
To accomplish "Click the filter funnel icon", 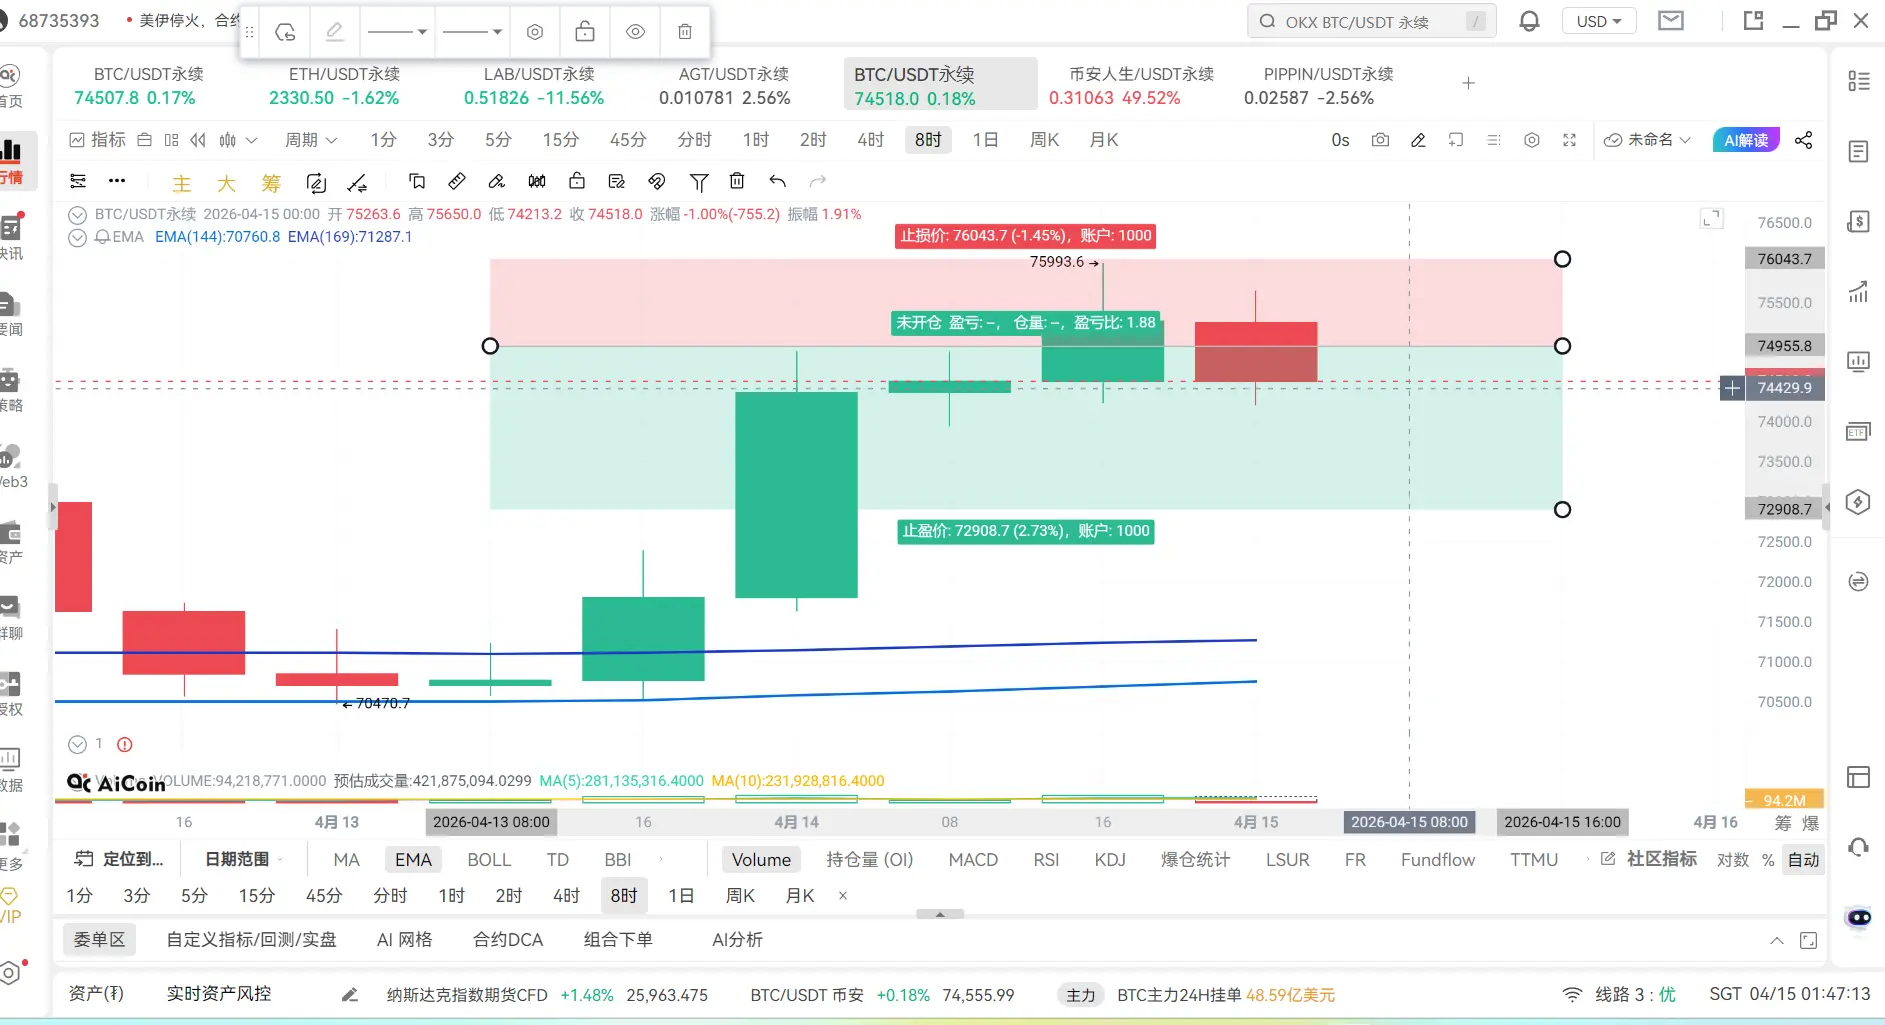I will point(699,181).
